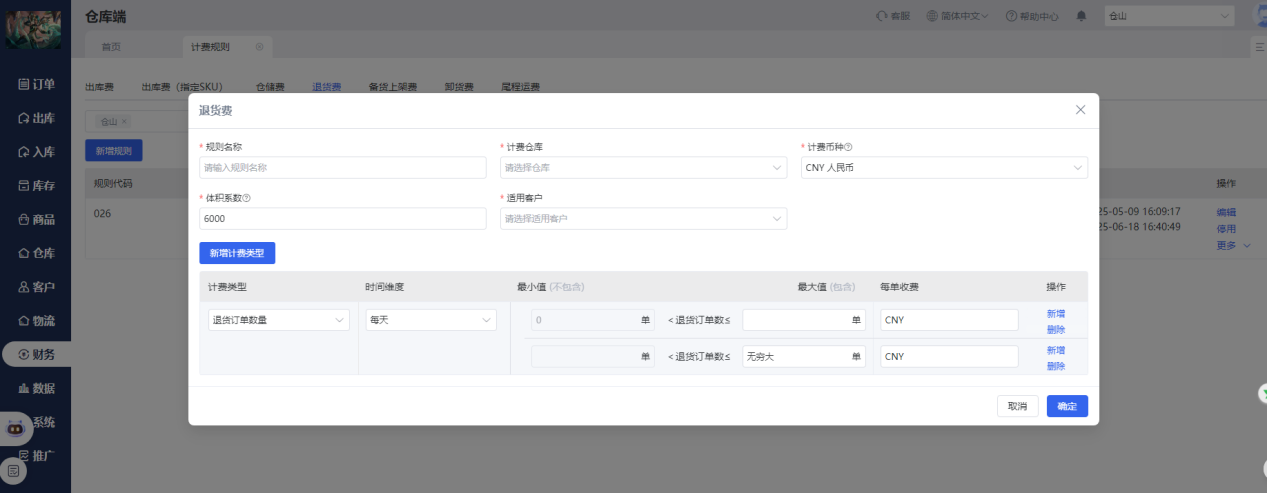Viewport: 1267px width, 493px height.
Task: Click the 客服 headset icon
Action: [x=892, y=16]
